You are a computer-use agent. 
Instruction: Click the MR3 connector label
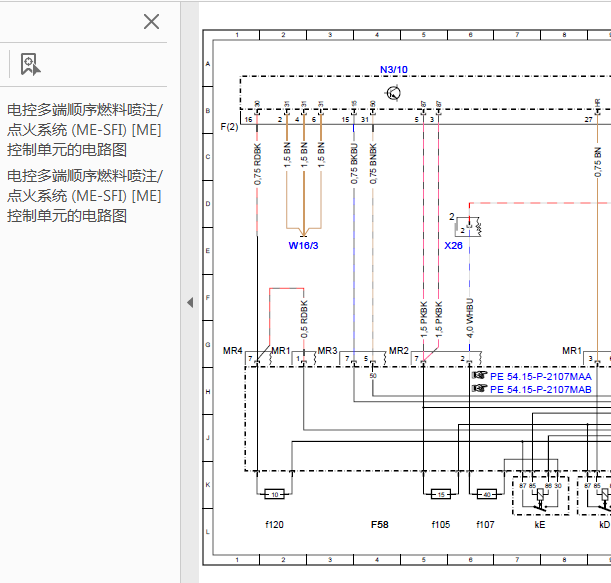tap(327, 351)
